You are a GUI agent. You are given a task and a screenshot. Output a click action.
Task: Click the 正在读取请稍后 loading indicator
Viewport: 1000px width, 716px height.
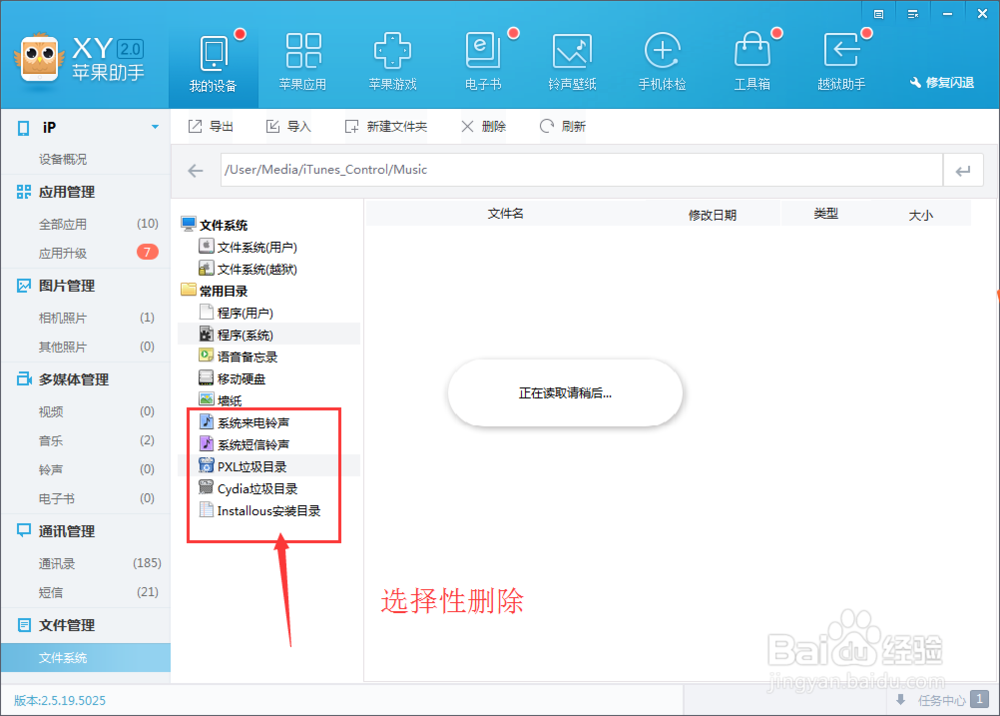click(564, 393)
